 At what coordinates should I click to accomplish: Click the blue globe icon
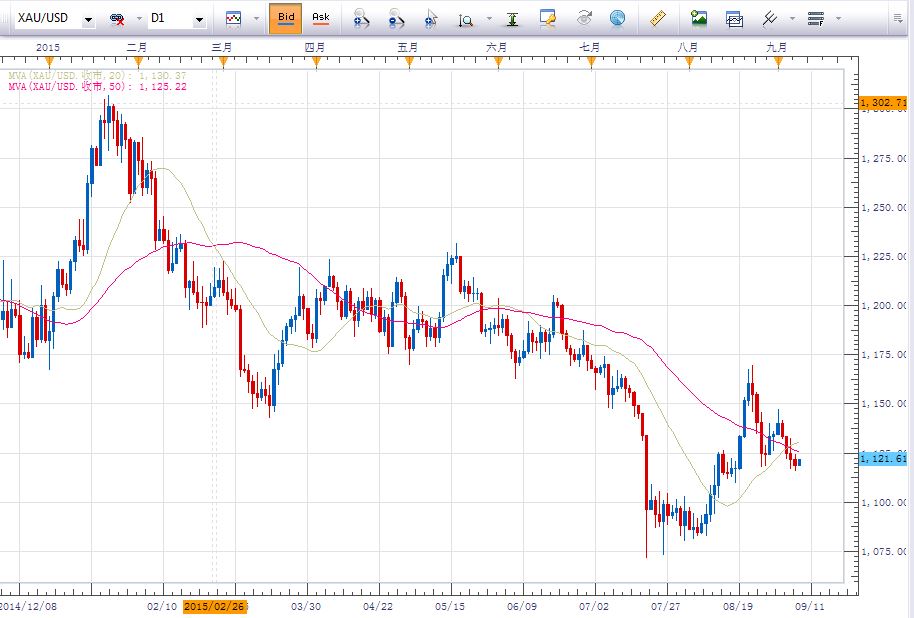(x=617, y=18)
